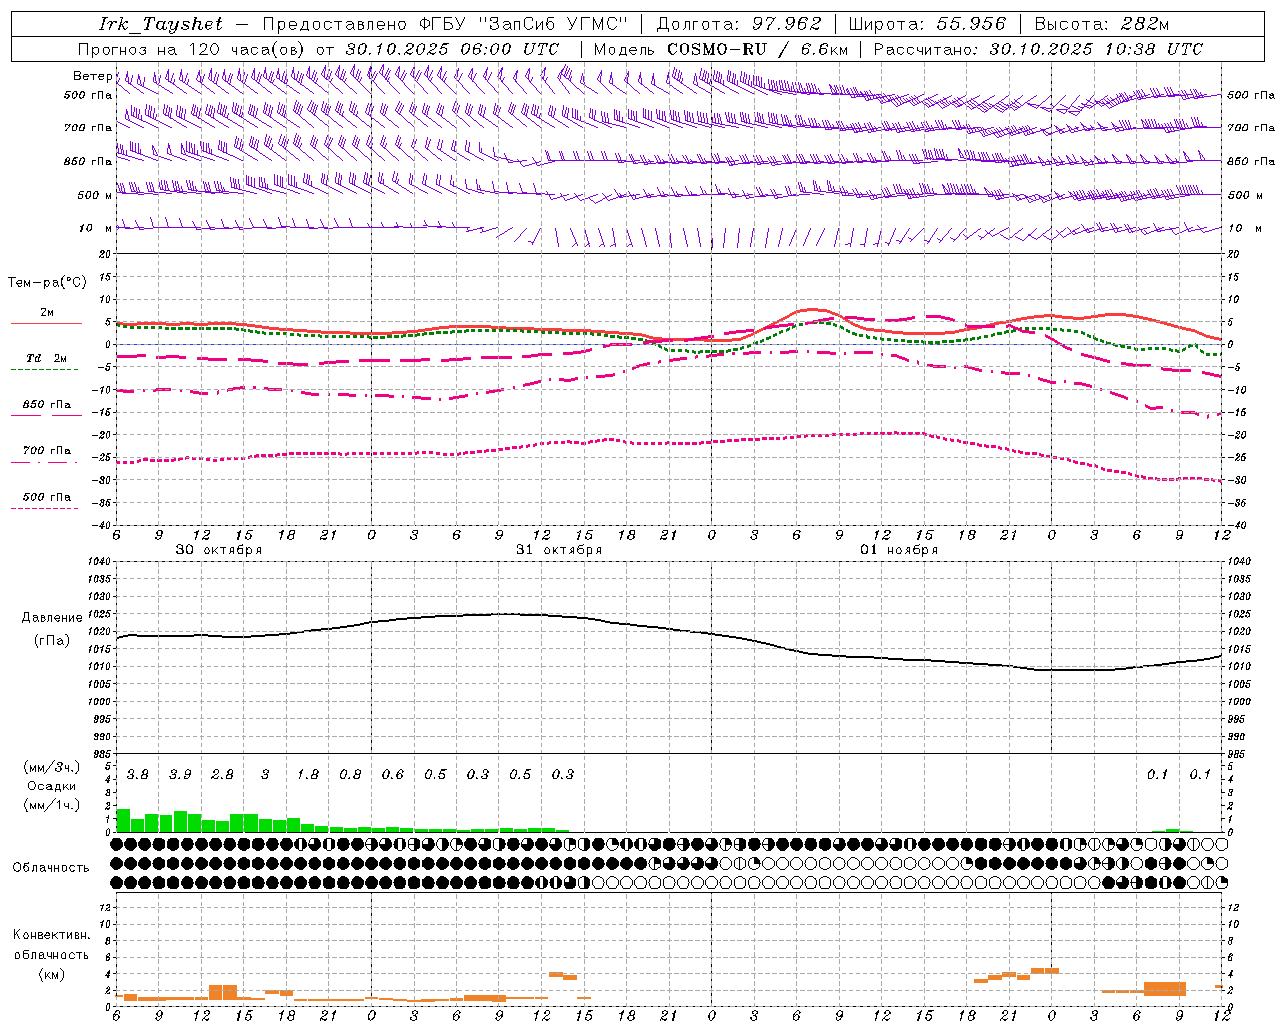Click the 'Конвективн.' convective cloud label
This screenshot has height=1024, width=1280.
point(51,935)
